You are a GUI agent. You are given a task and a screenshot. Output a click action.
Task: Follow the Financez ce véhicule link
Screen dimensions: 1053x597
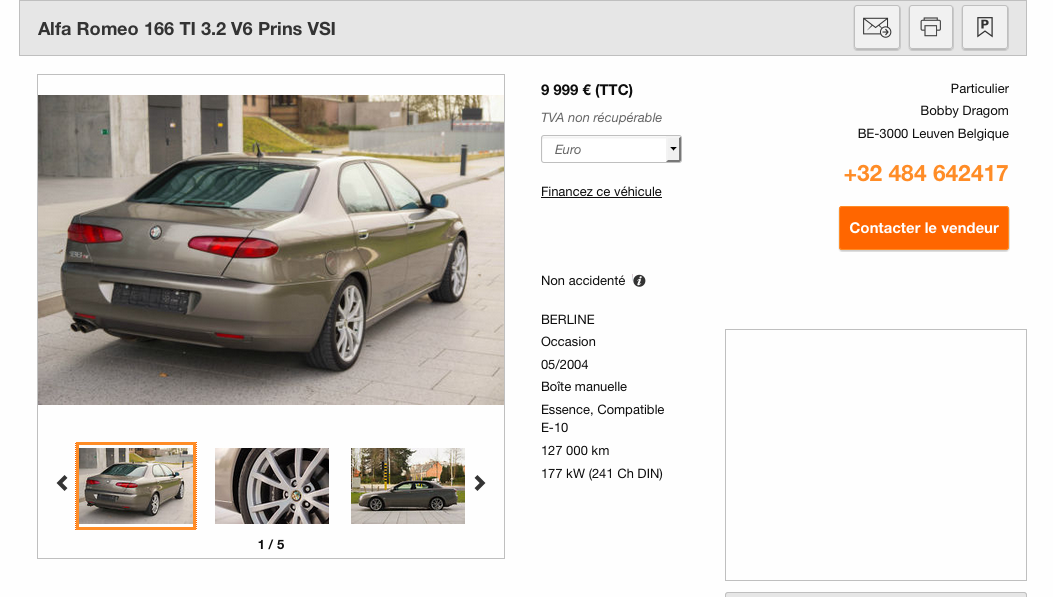[601, 191]
